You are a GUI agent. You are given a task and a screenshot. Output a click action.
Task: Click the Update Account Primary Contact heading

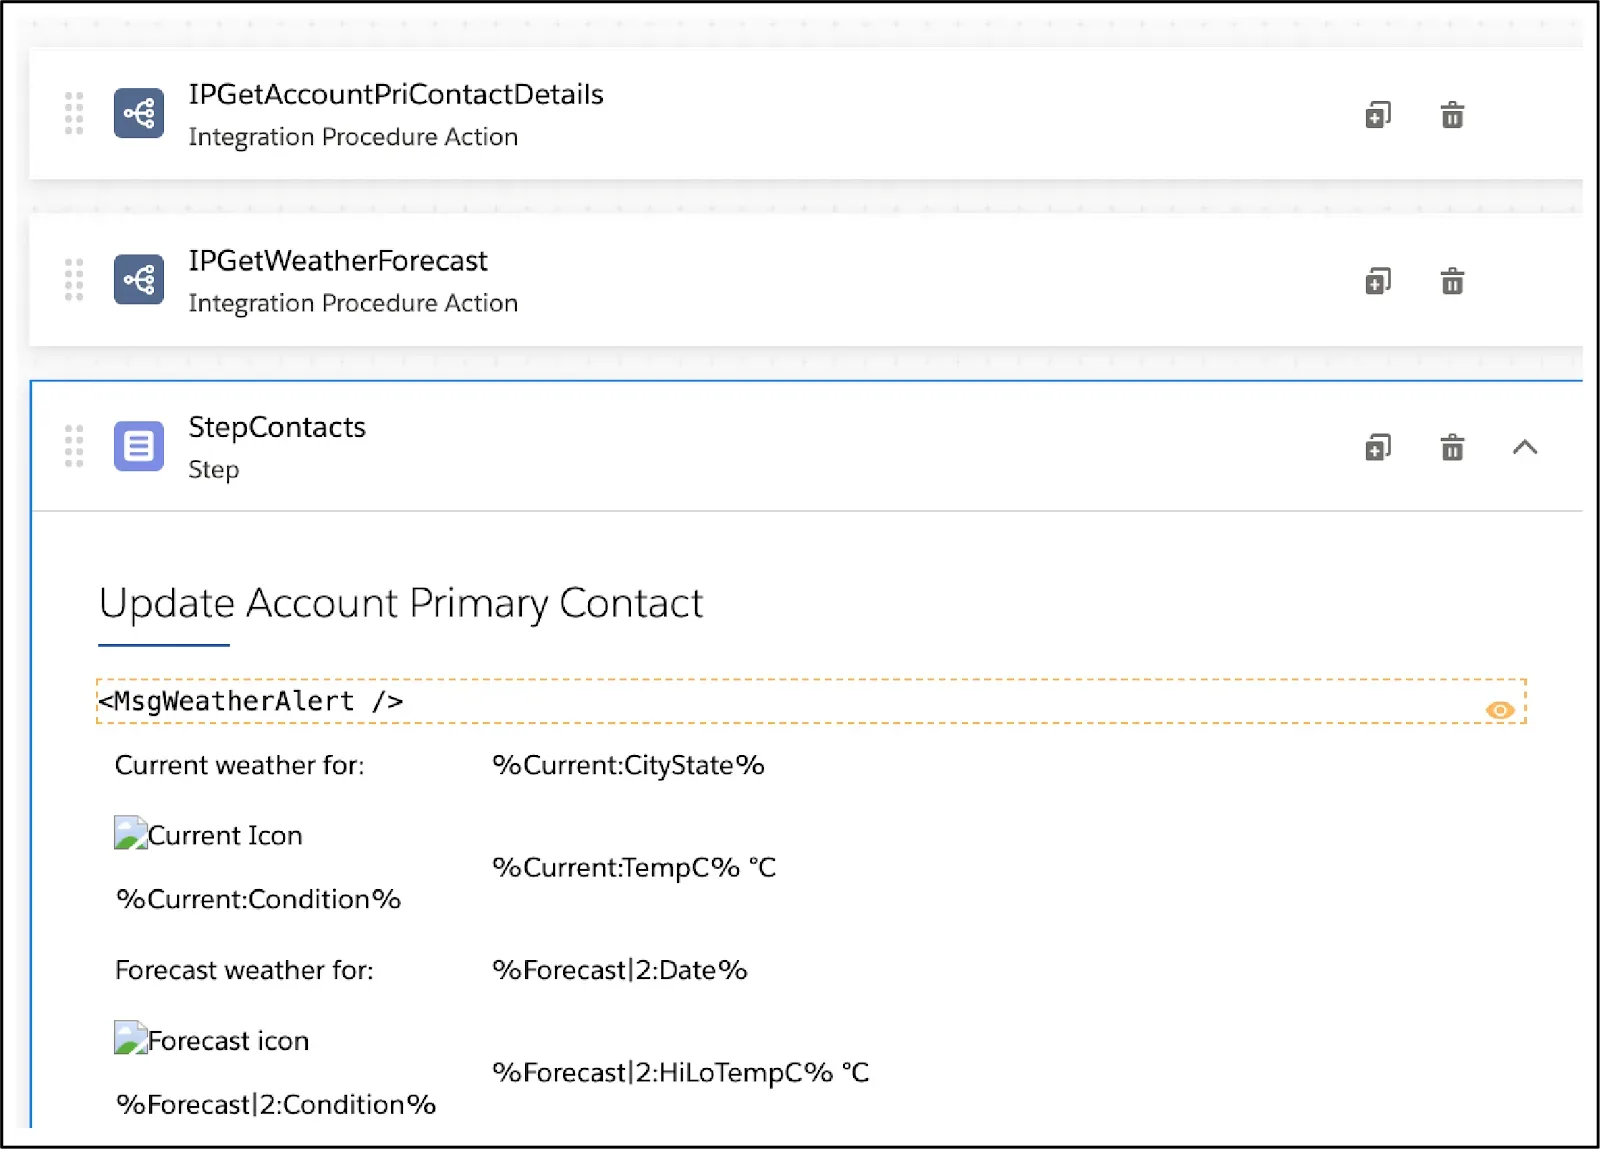pos(401,603)
